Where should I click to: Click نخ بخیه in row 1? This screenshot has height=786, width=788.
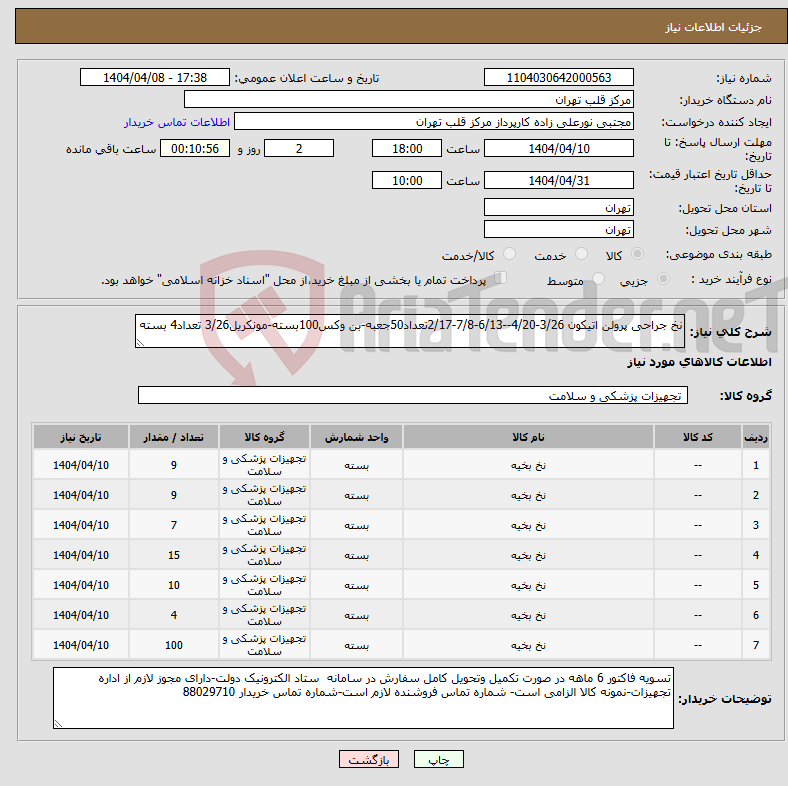528,465
